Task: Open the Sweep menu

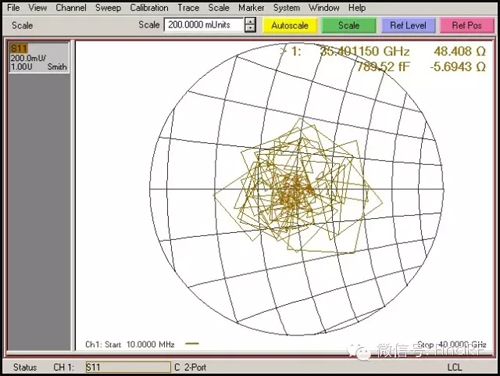Action: [108, 8]
